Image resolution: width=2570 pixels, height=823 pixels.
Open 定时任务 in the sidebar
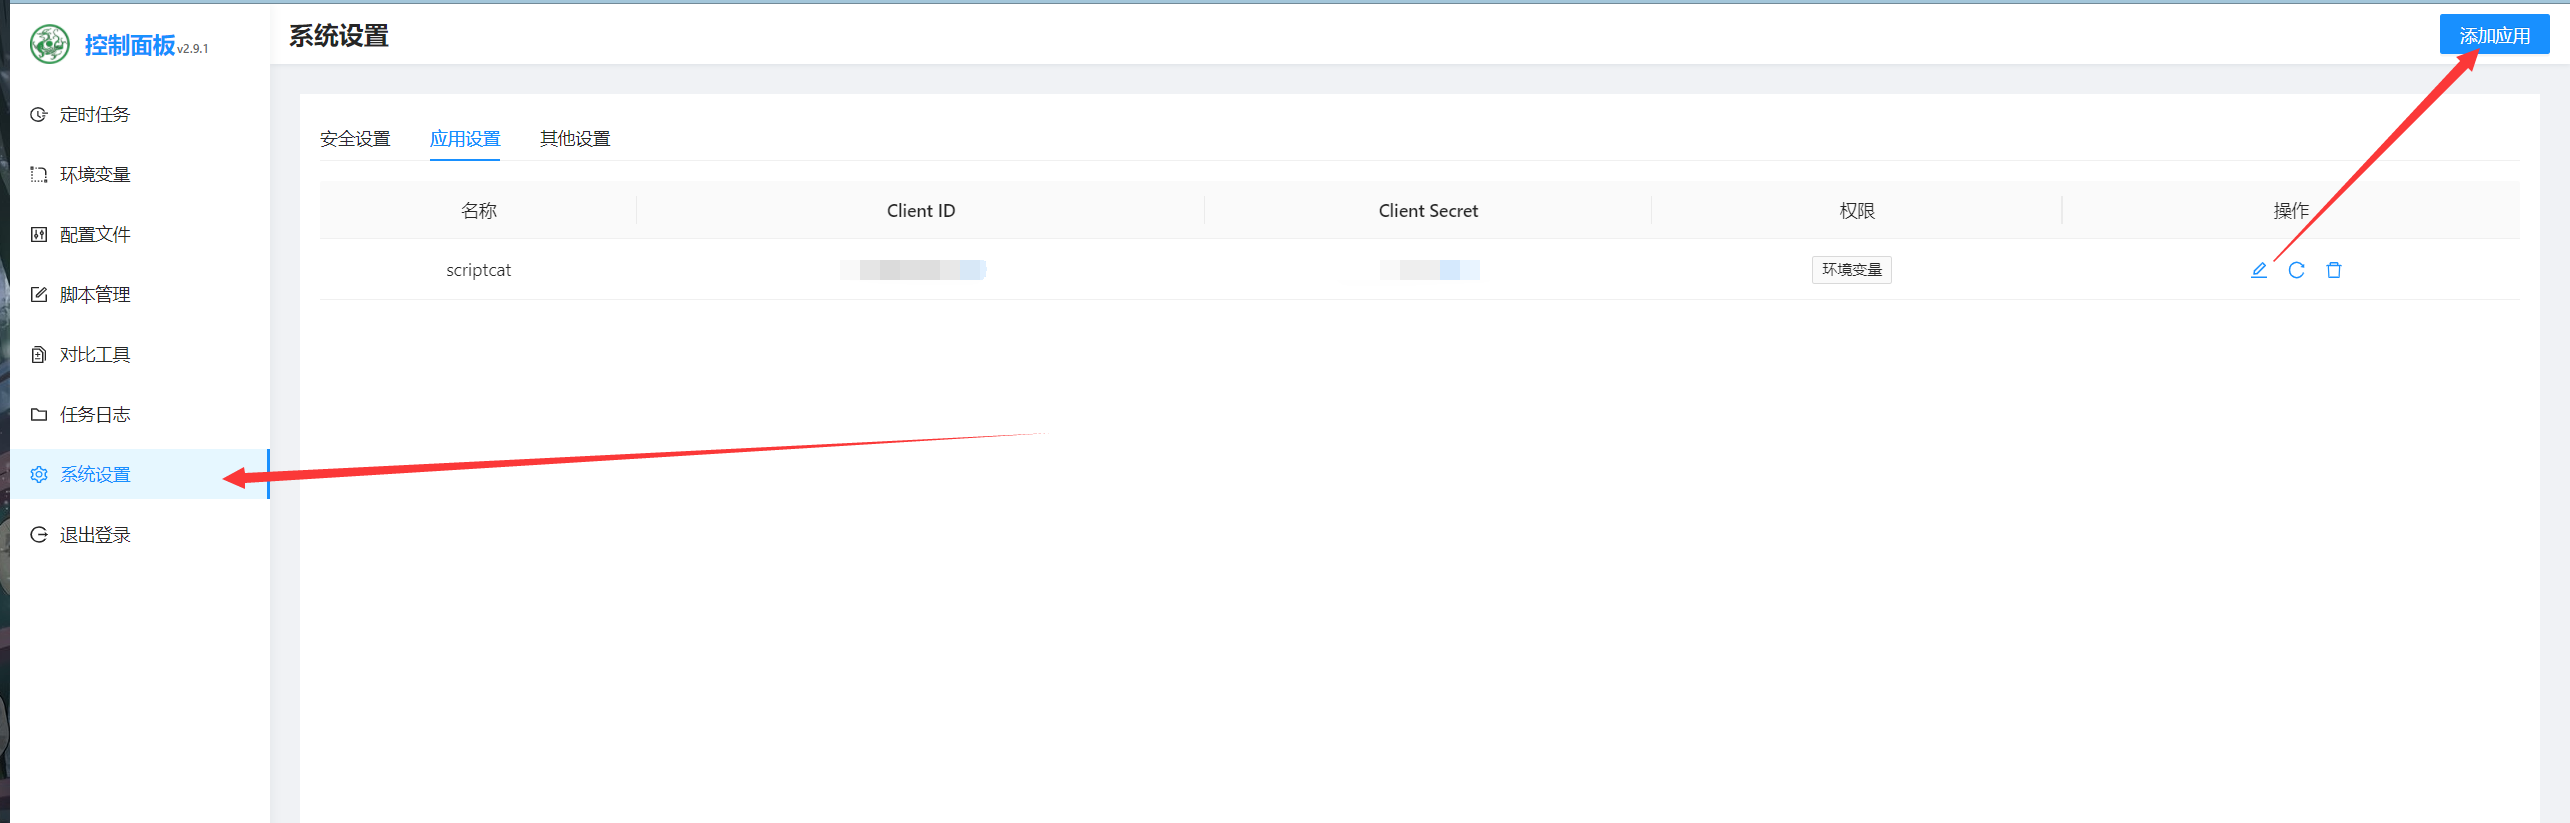tap(140, 115)
